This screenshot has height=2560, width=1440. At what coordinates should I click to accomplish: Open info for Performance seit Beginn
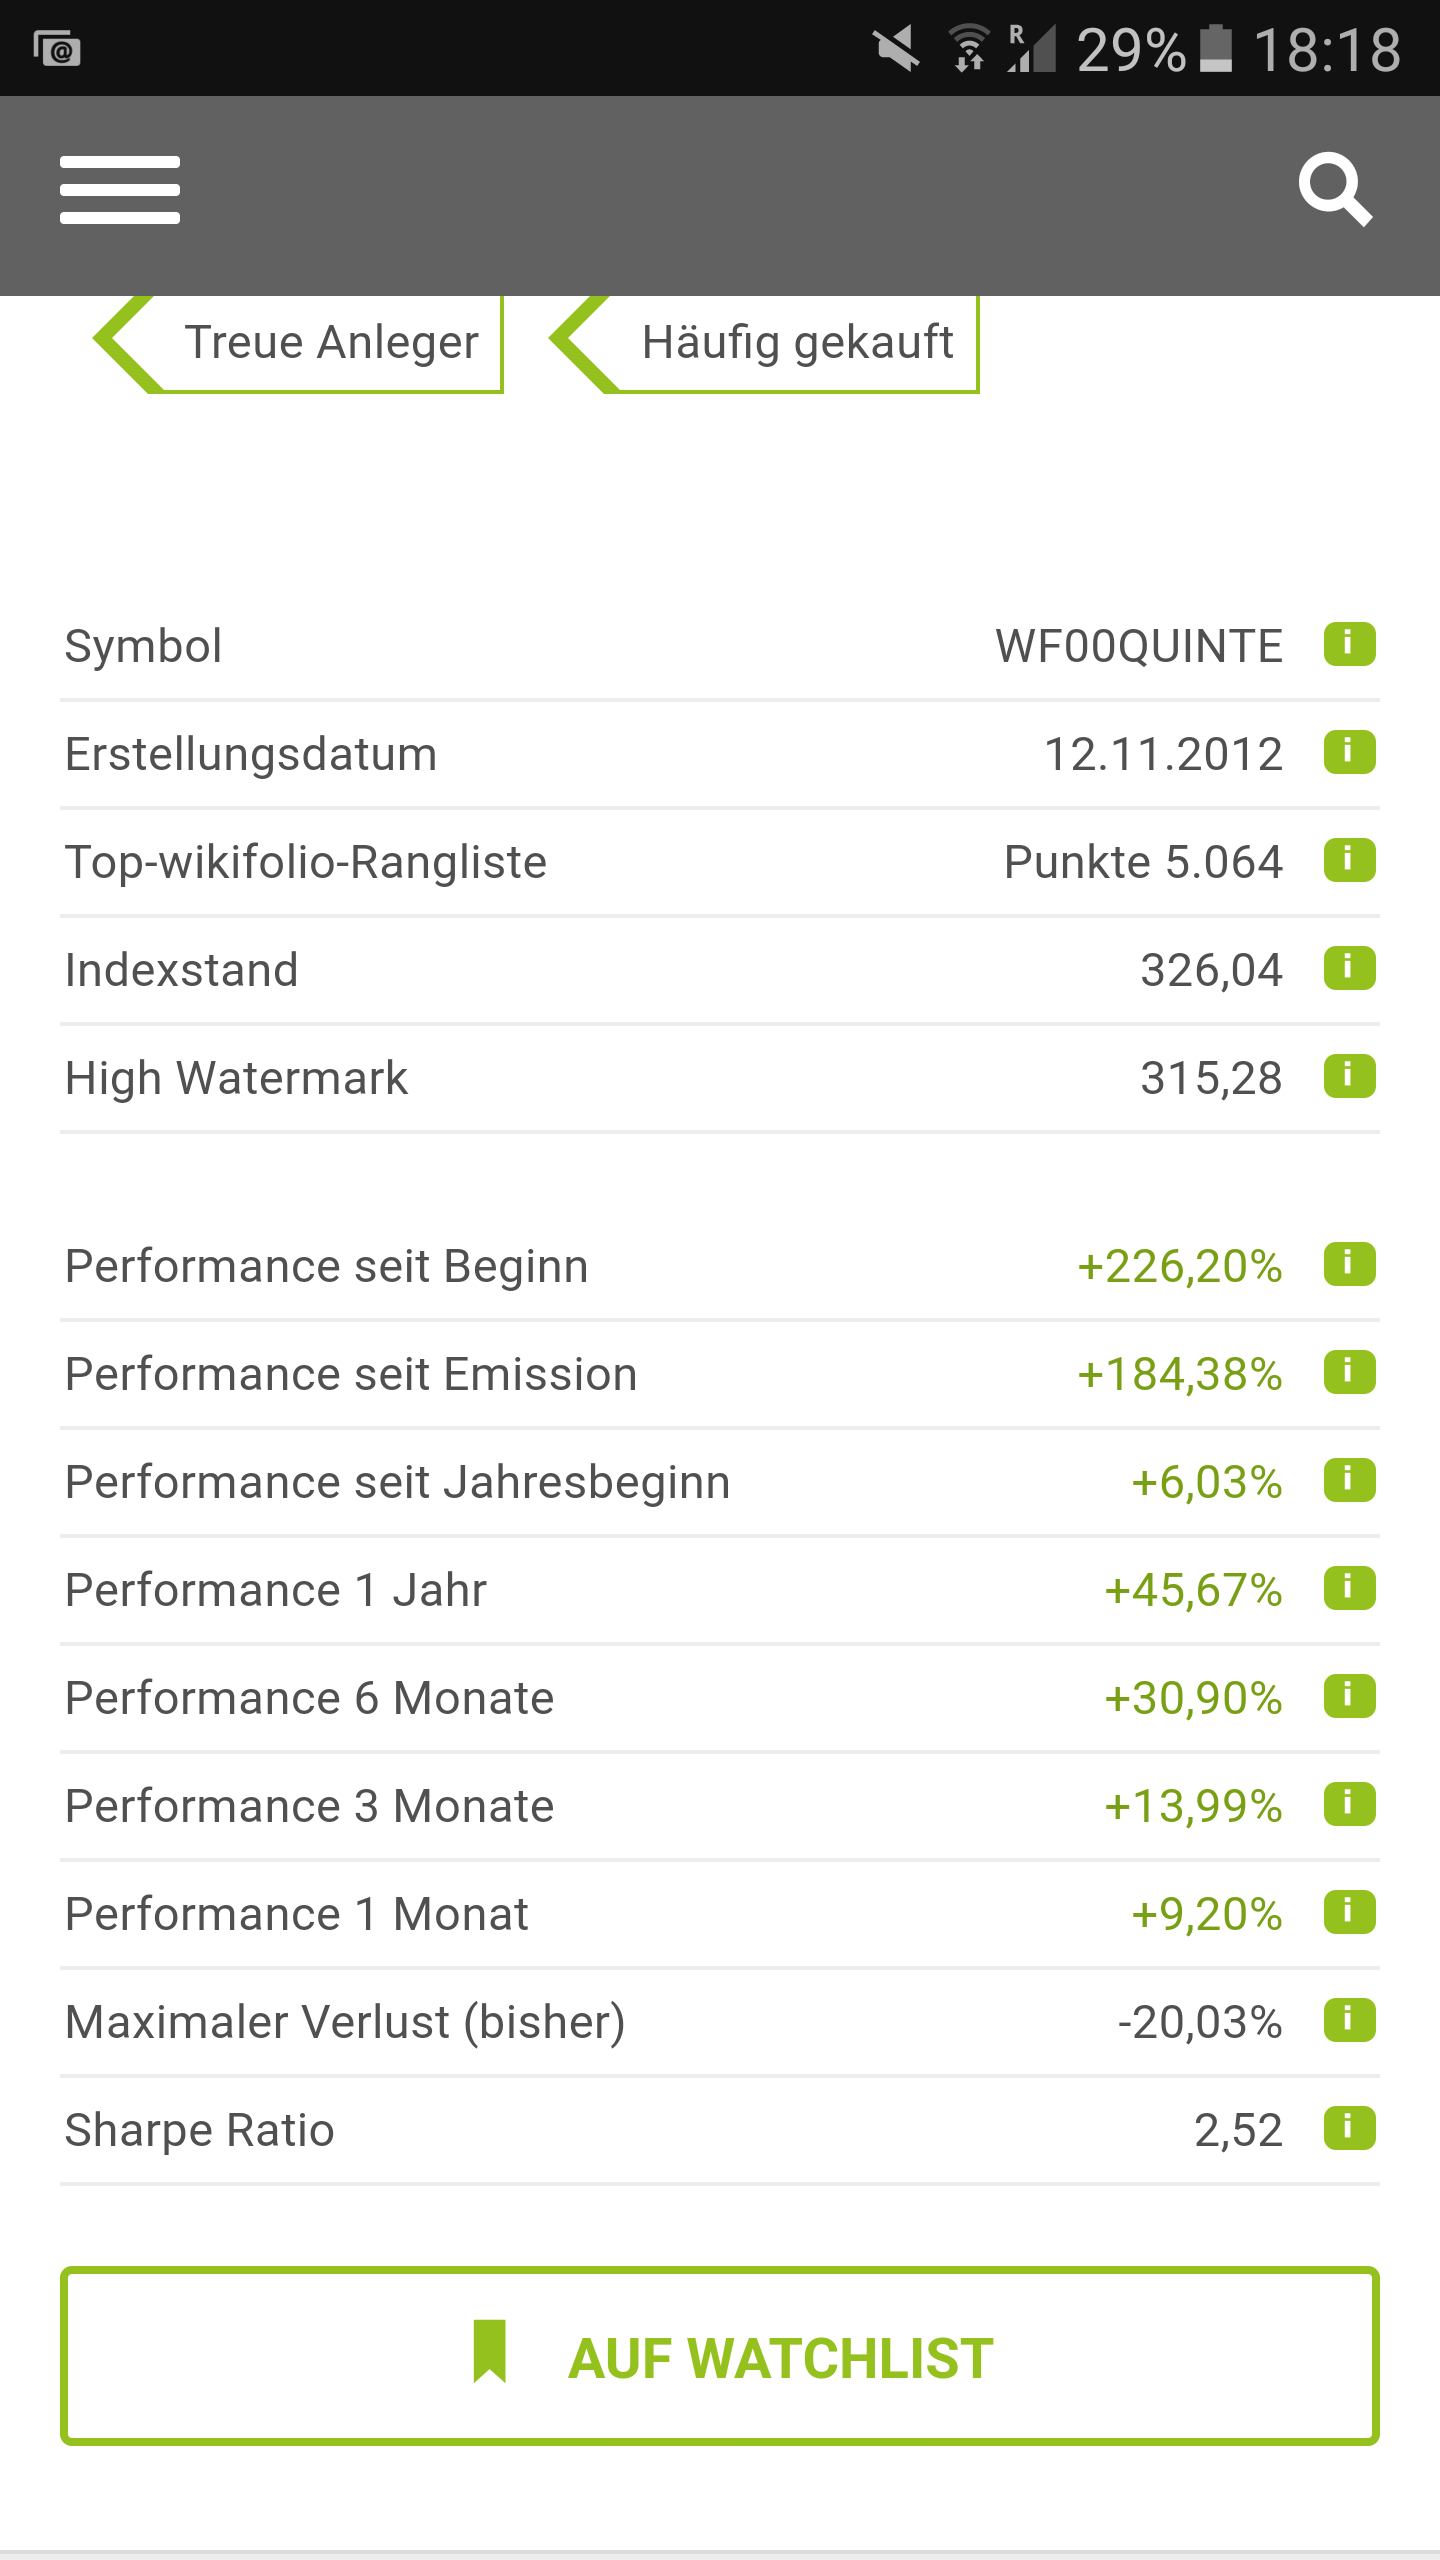click(x=1349, y=1264)
